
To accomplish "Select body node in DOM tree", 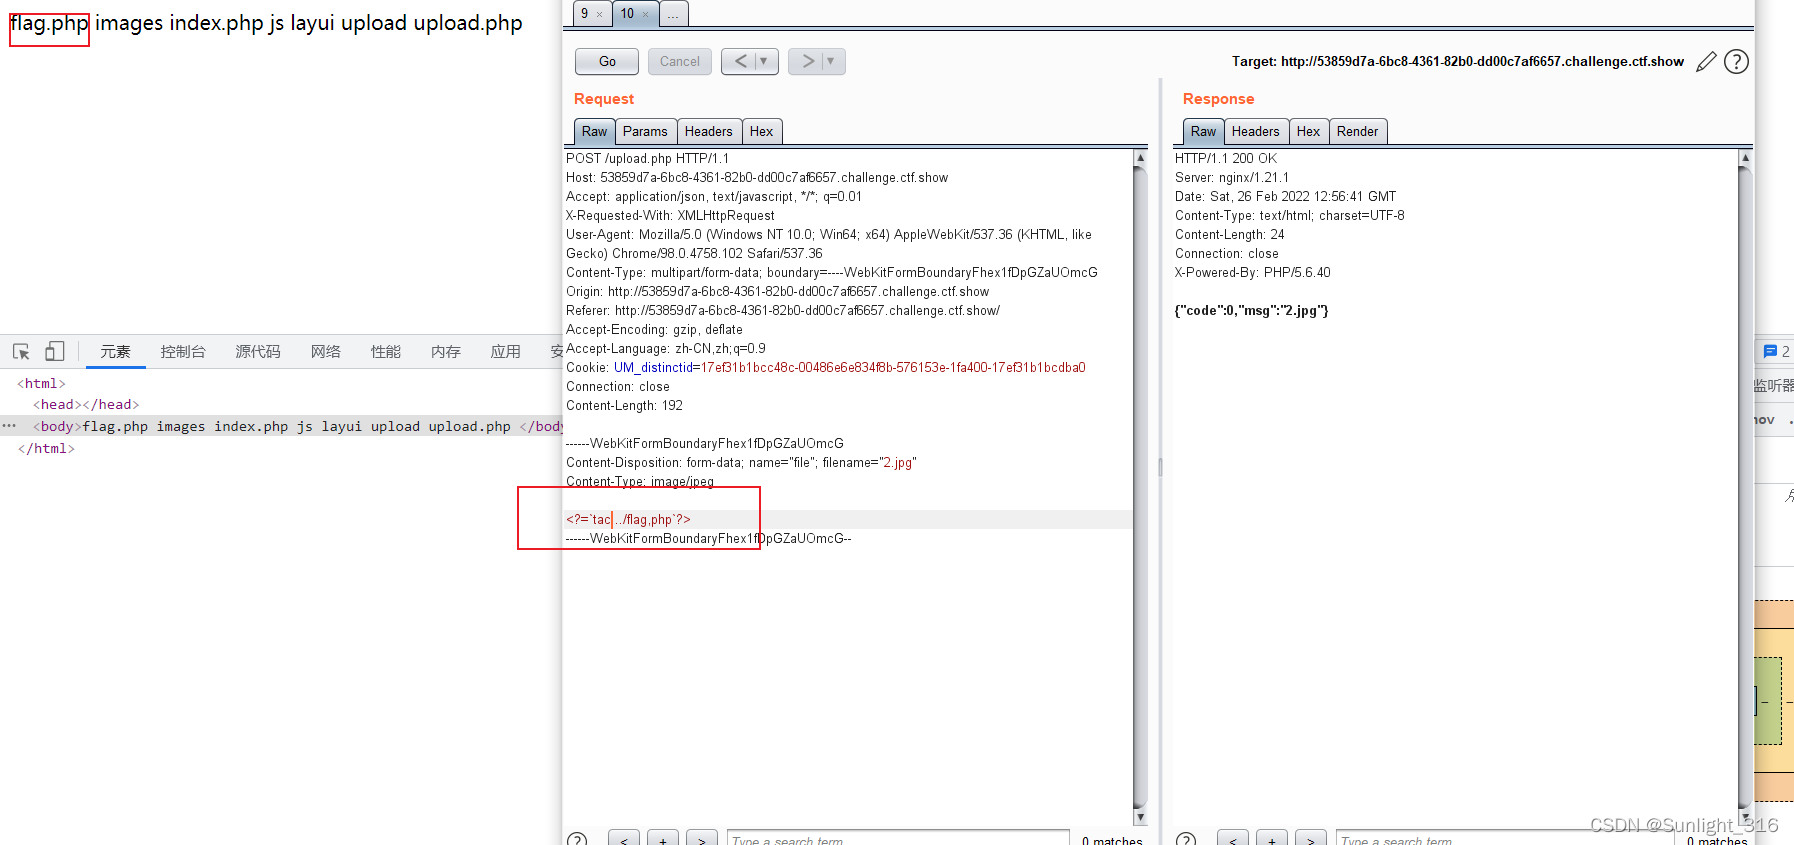I will [x=281, y=426].
